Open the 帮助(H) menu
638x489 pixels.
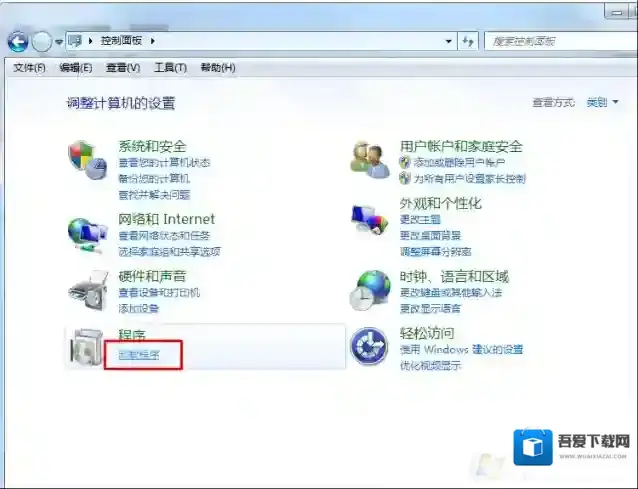pyautogui.click(x=218, y=68)
